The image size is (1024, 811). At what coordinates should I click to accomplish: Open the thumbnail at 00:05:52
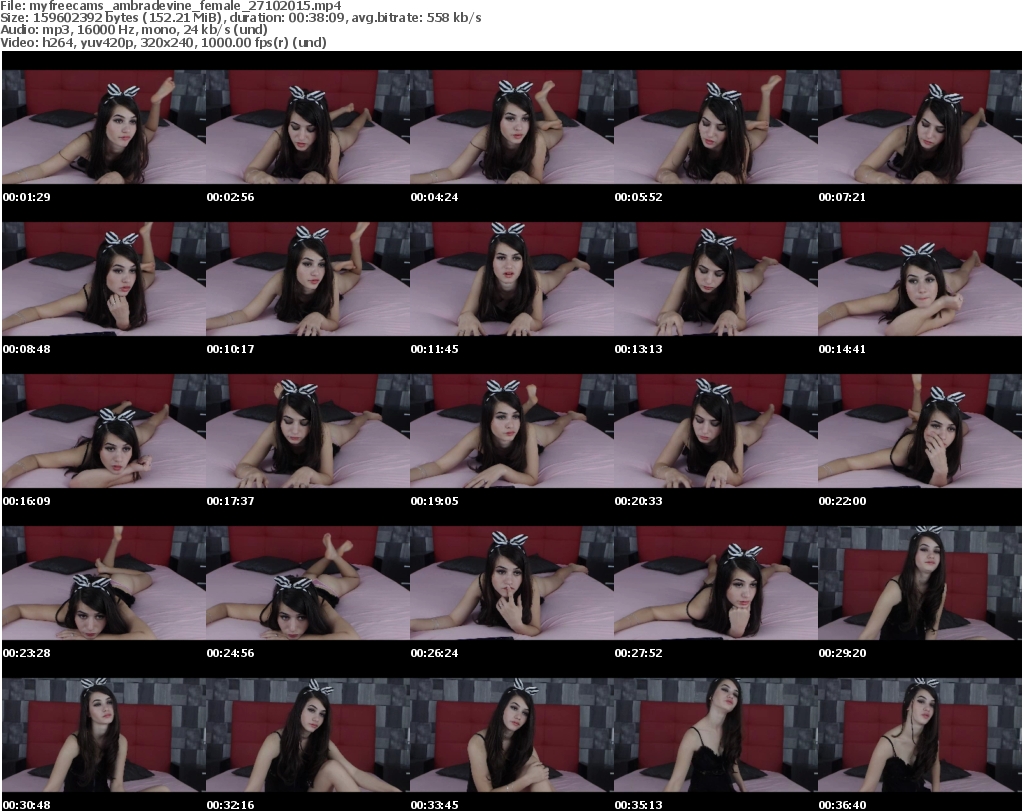tap(716, 127)
